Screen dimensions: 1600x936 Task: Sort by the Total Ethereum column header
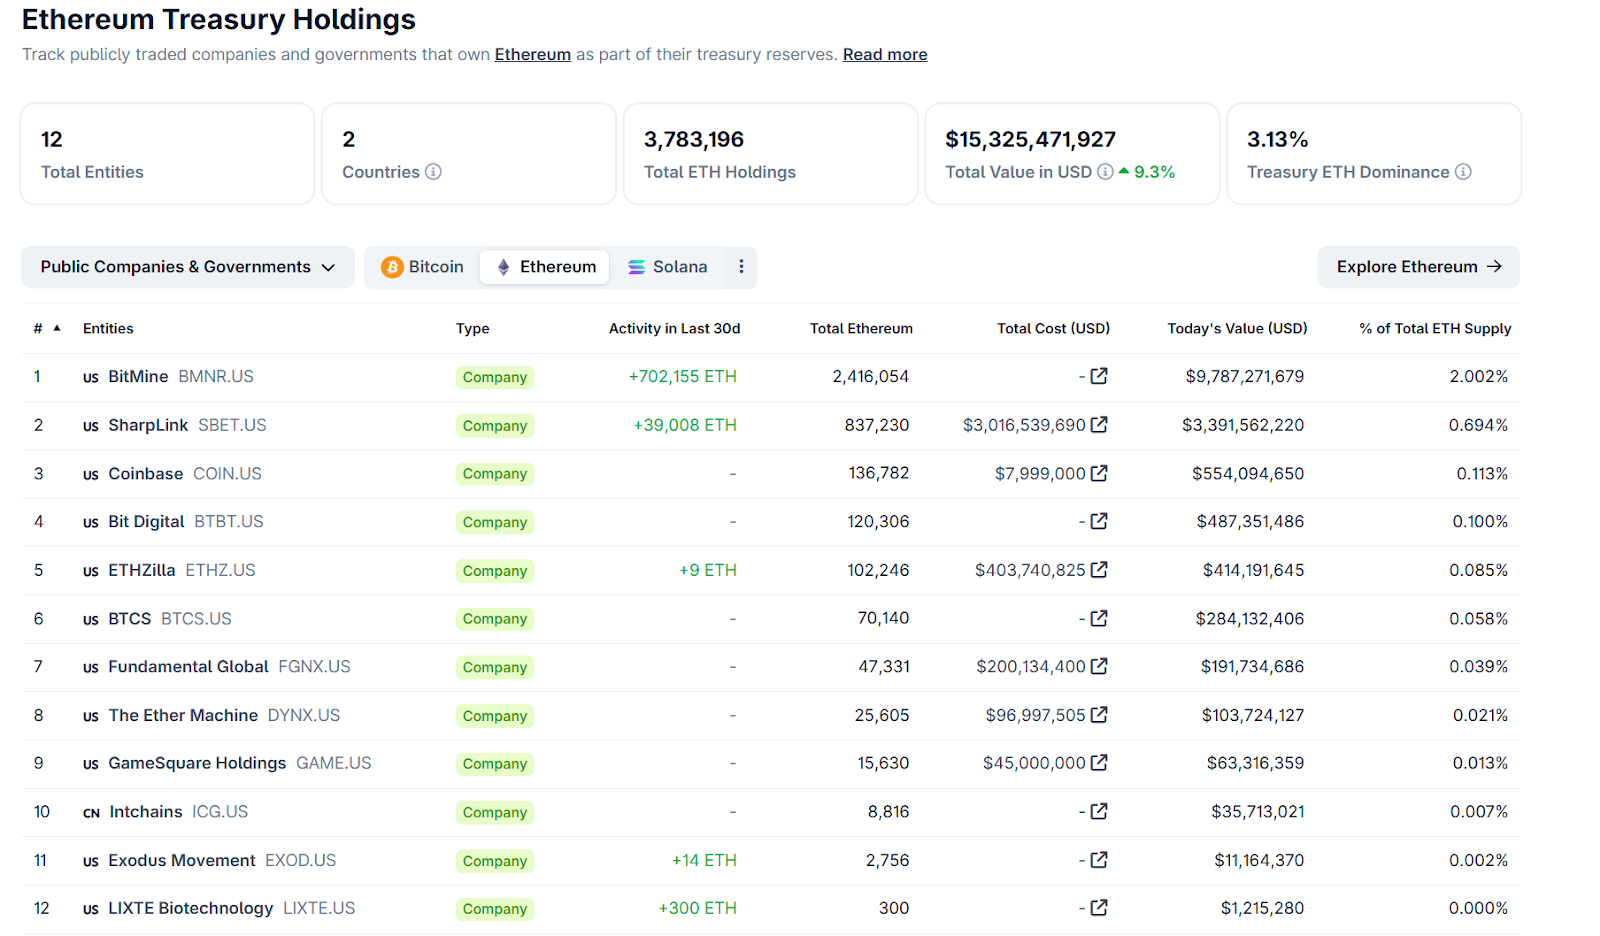click(x=861, y=328)
